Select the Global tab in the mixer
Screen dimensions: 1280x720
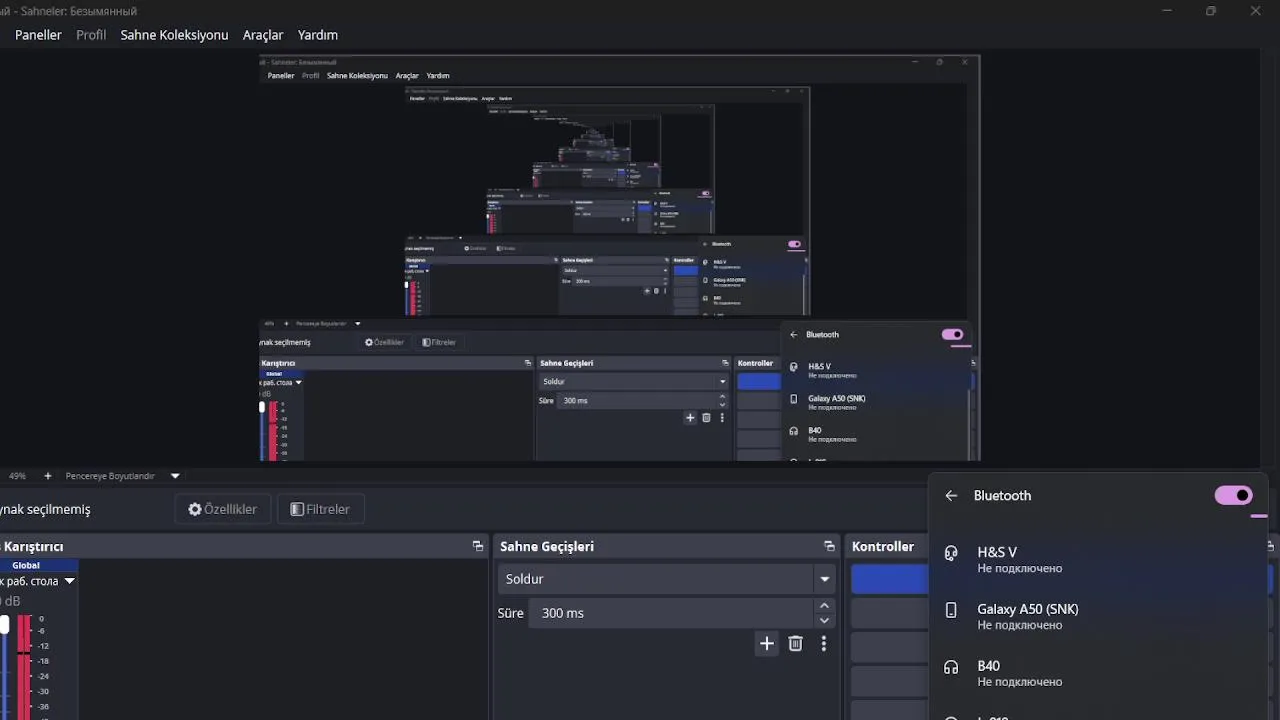pyautogui.click(x=26, y=565)
